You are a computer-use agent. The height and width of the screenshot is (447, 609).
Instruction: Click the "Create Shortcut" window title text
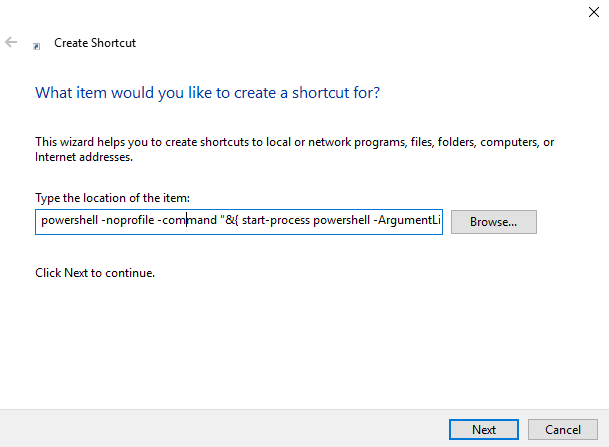[95, 43]
